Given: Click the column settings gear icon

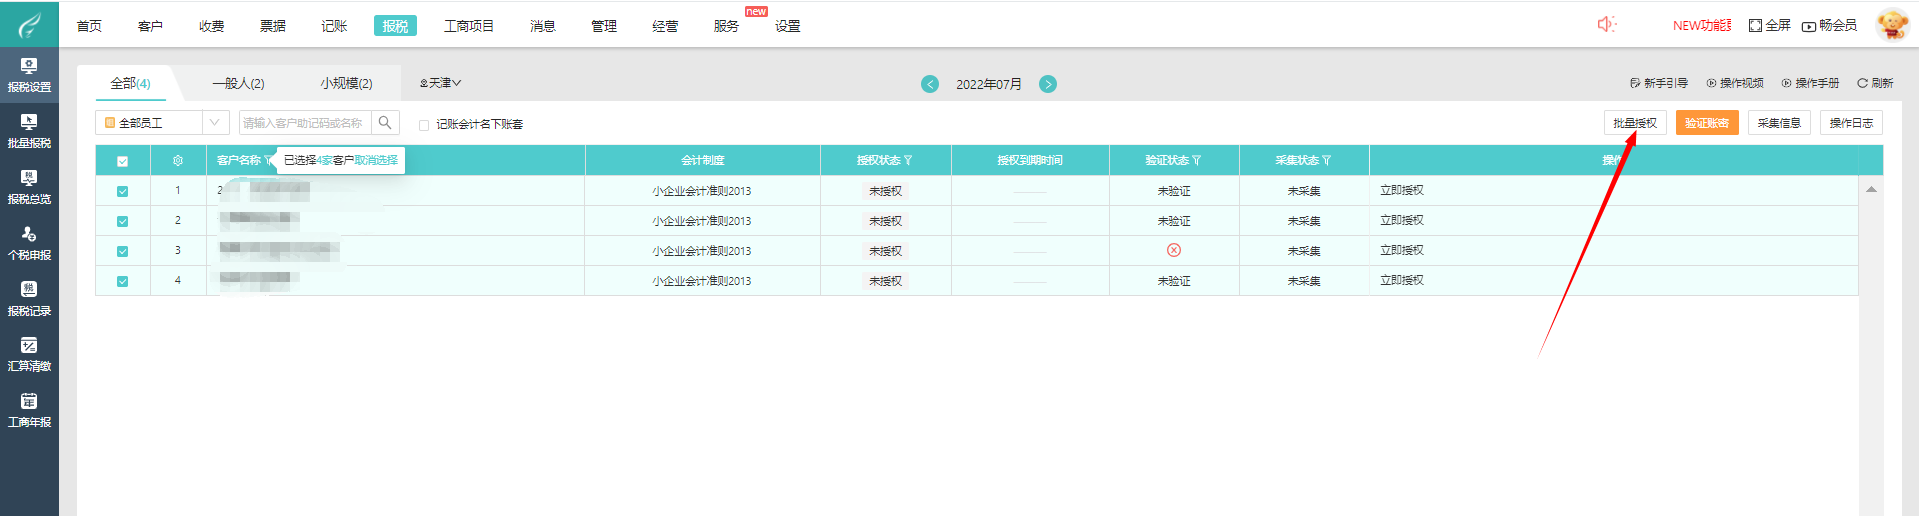Looking at the screenshot, I should (x=178, y=161).
